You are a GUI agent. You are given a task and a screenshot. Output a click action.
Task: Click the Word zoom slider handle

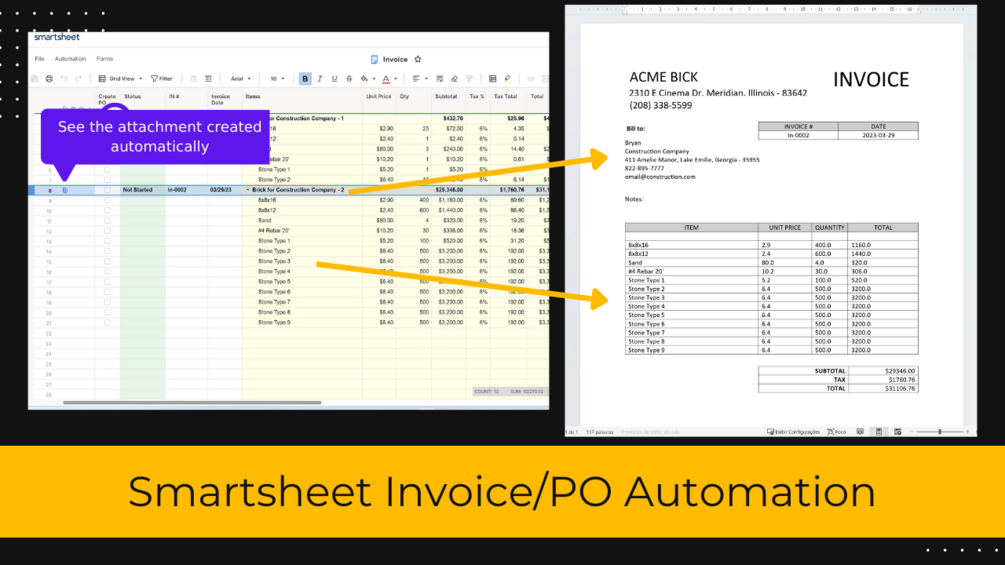[940, 432]
